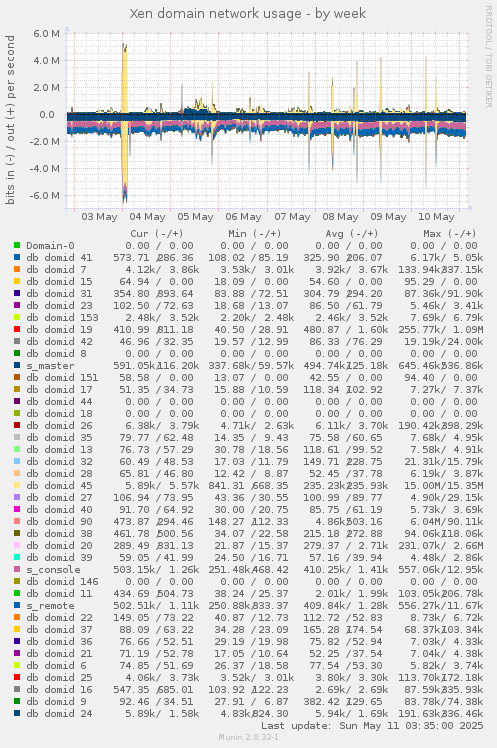The height and width of the screenshot is (748, 497).
Task: Click the graph title 'Xen domain network usage - by week'
Action: coord(248,13)
